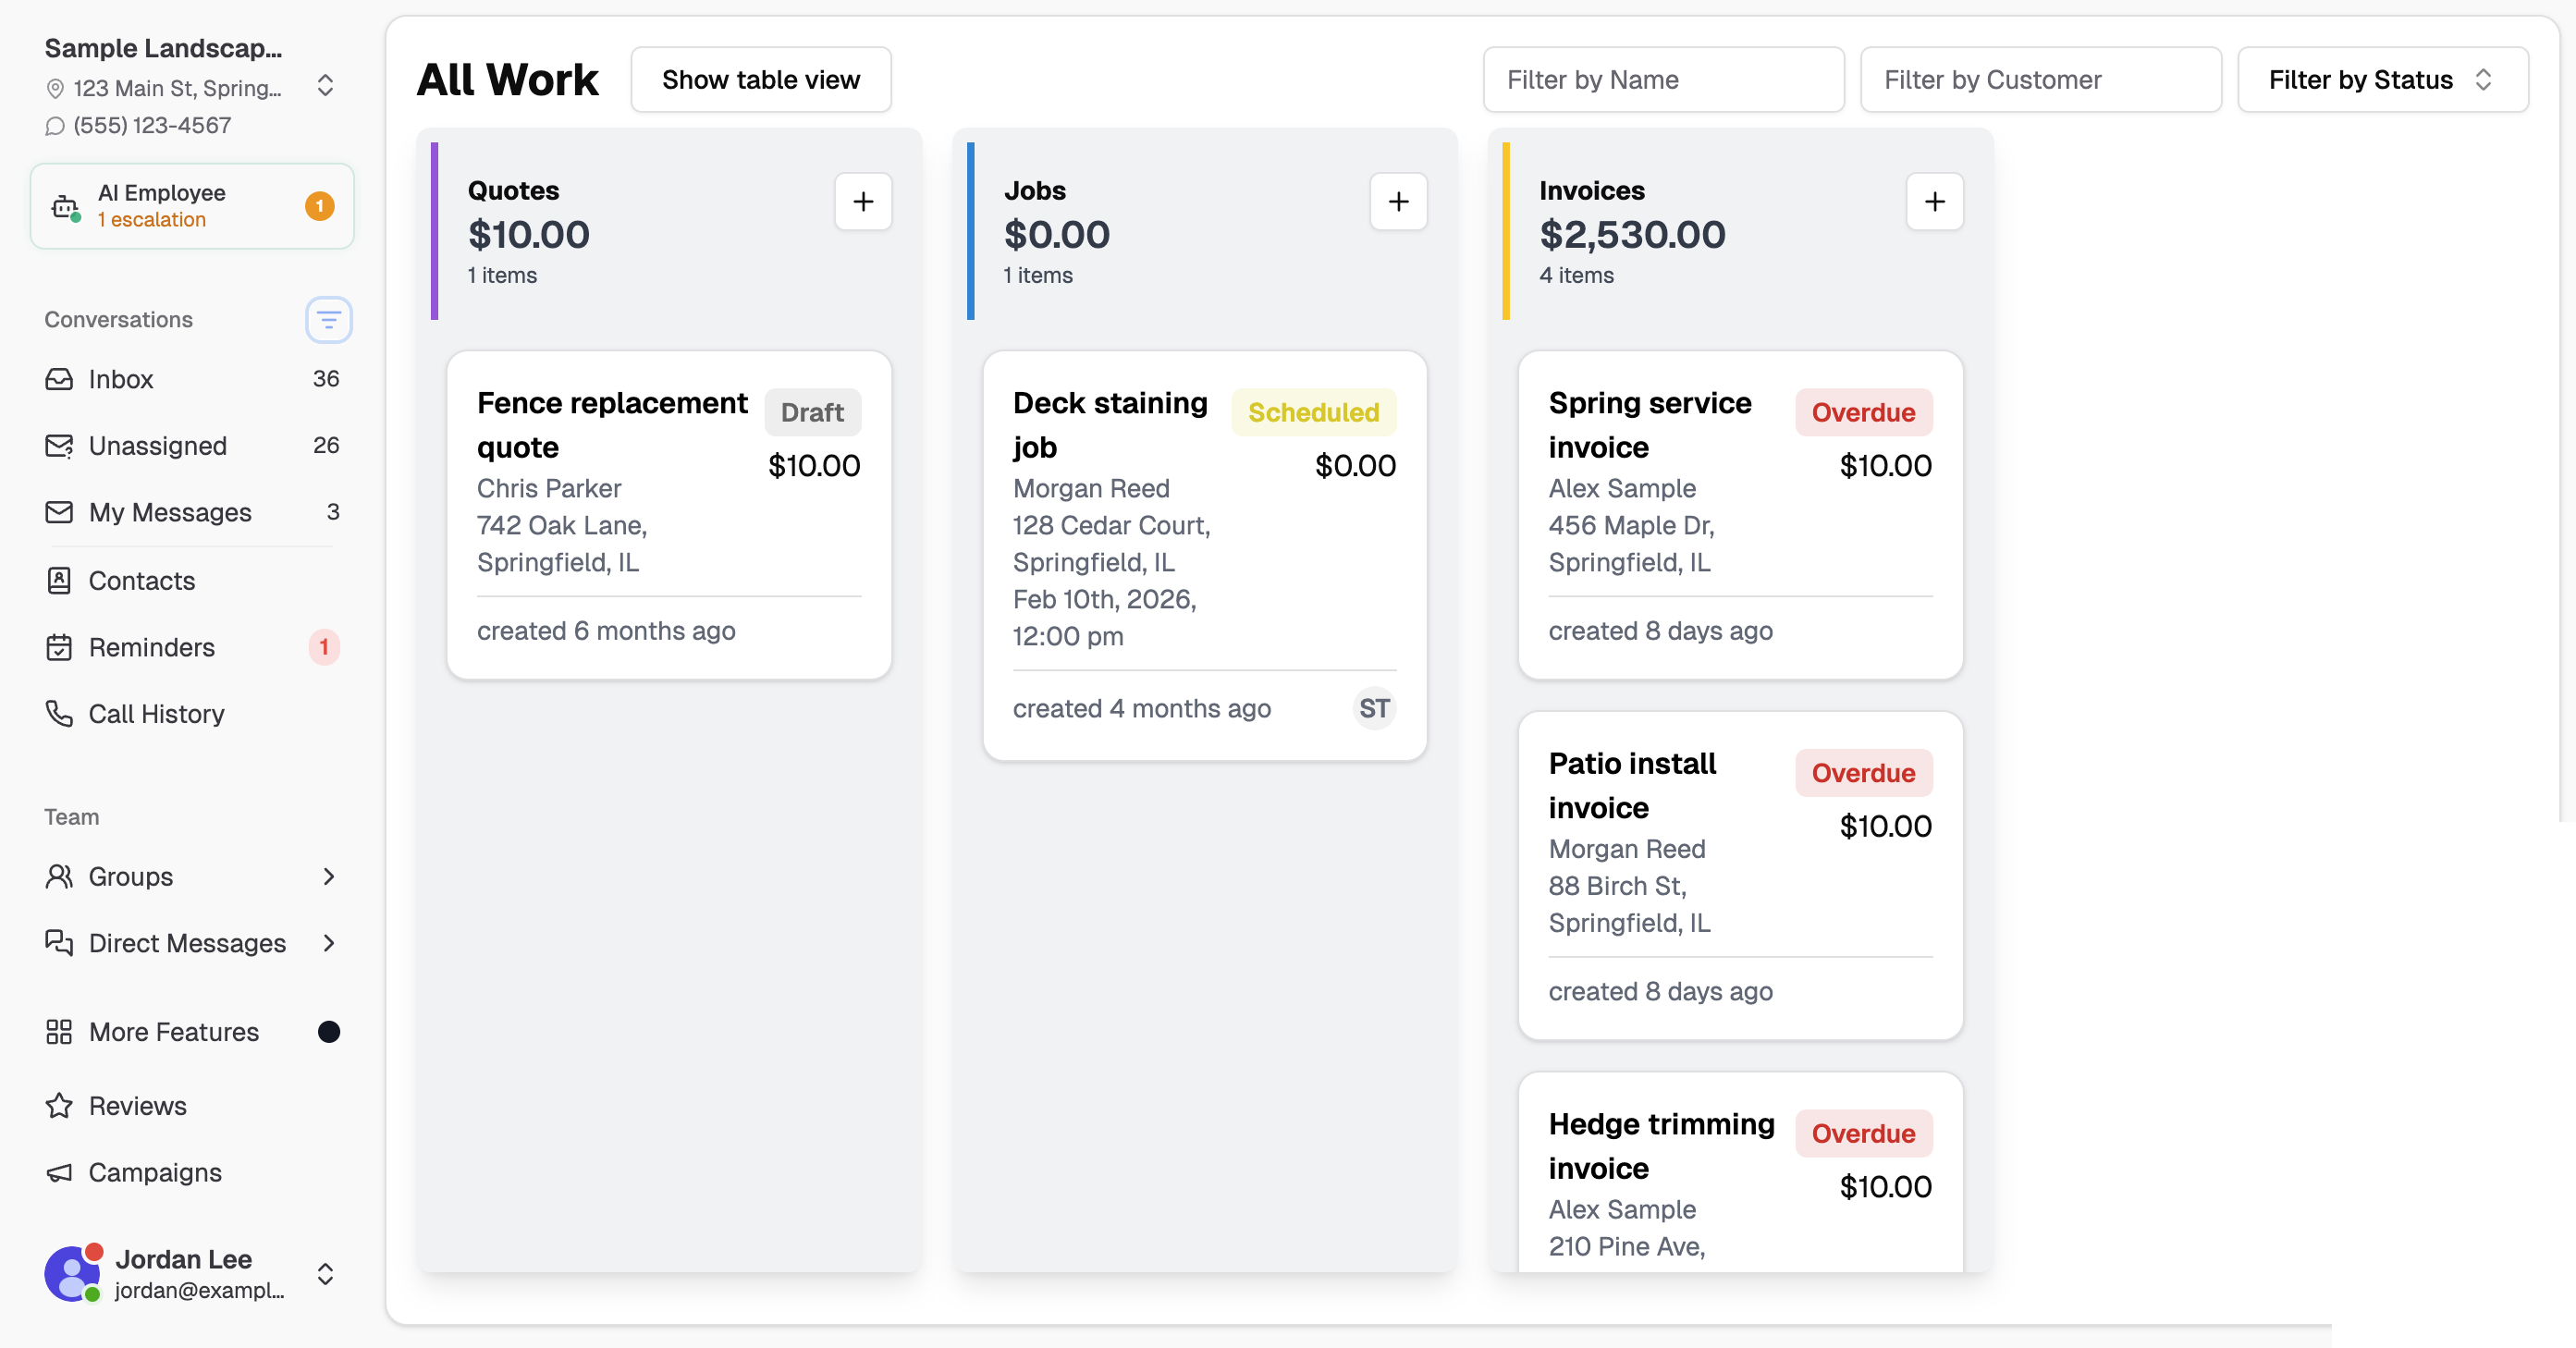Click the Scheduled status badge

pyautogui.click(x=1314, y=412)
